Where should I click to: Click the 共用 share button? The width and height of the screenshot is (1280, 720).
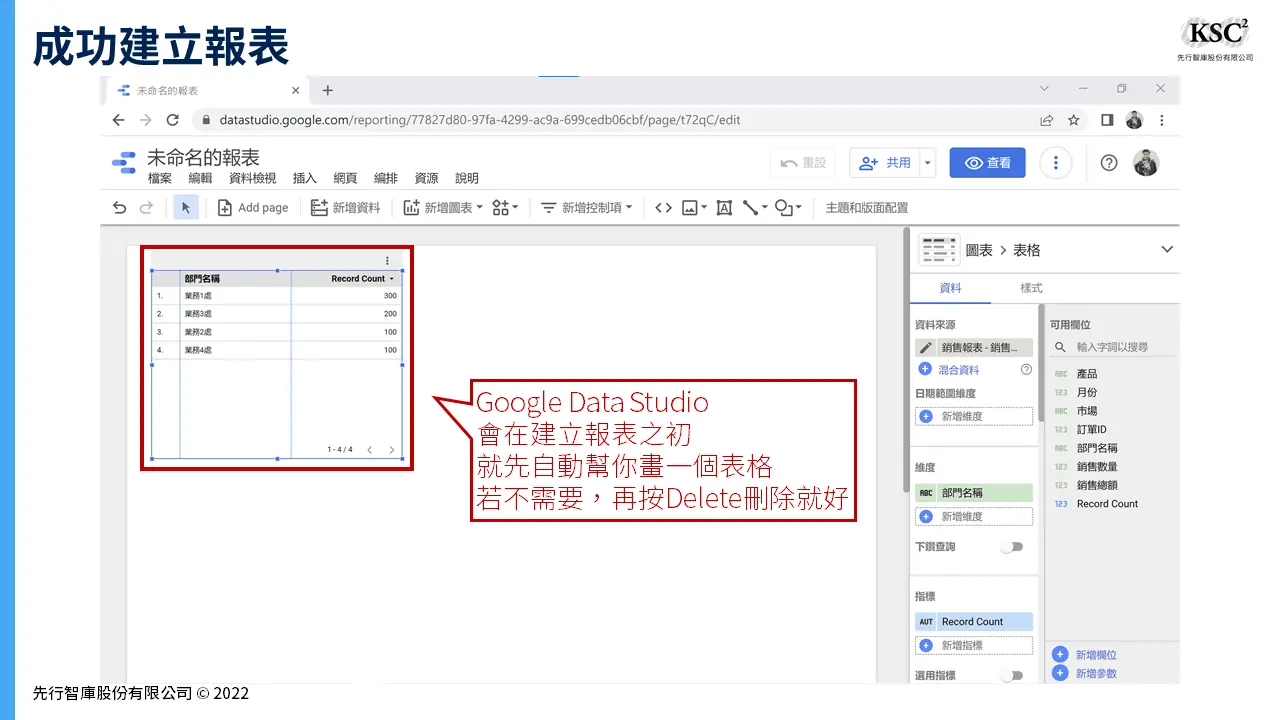886,163
